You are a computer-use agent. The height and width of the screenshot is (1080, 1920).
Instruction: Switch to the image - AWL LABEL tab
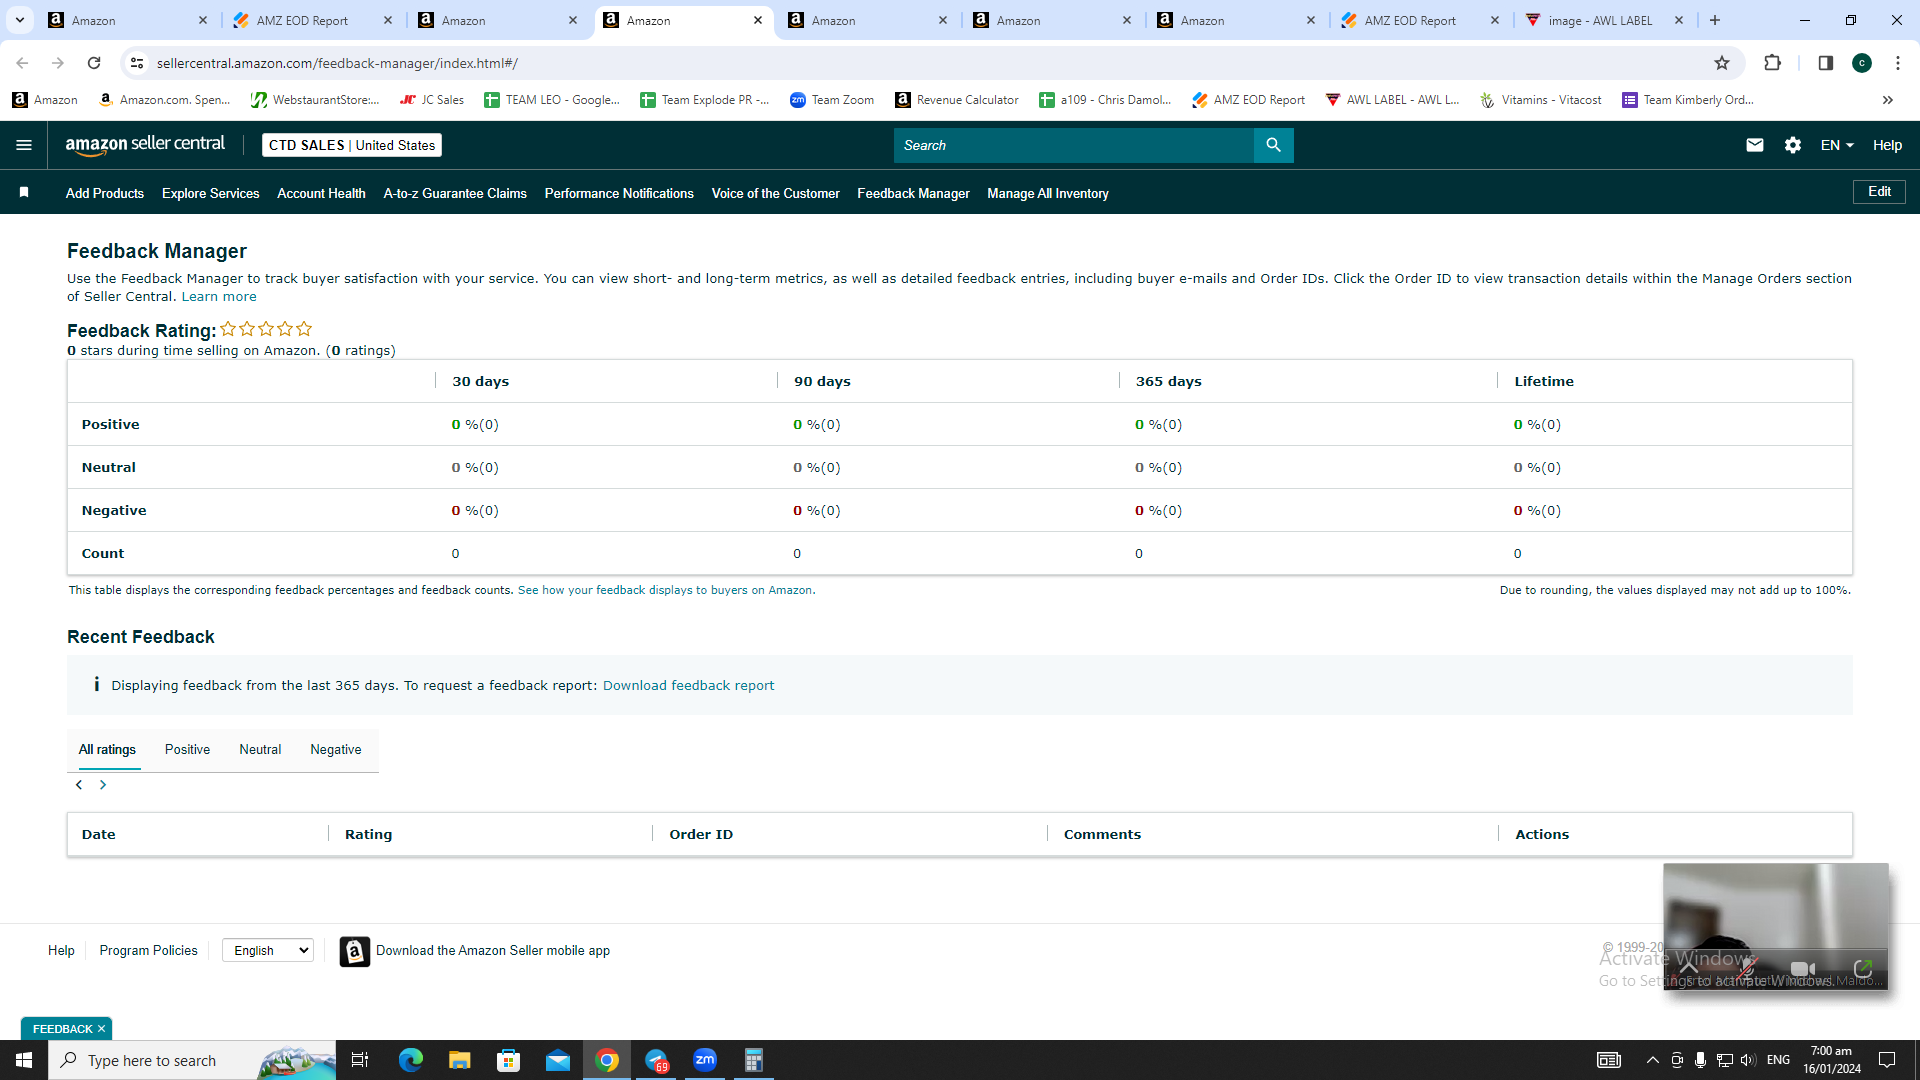[x=1603, y=20]
